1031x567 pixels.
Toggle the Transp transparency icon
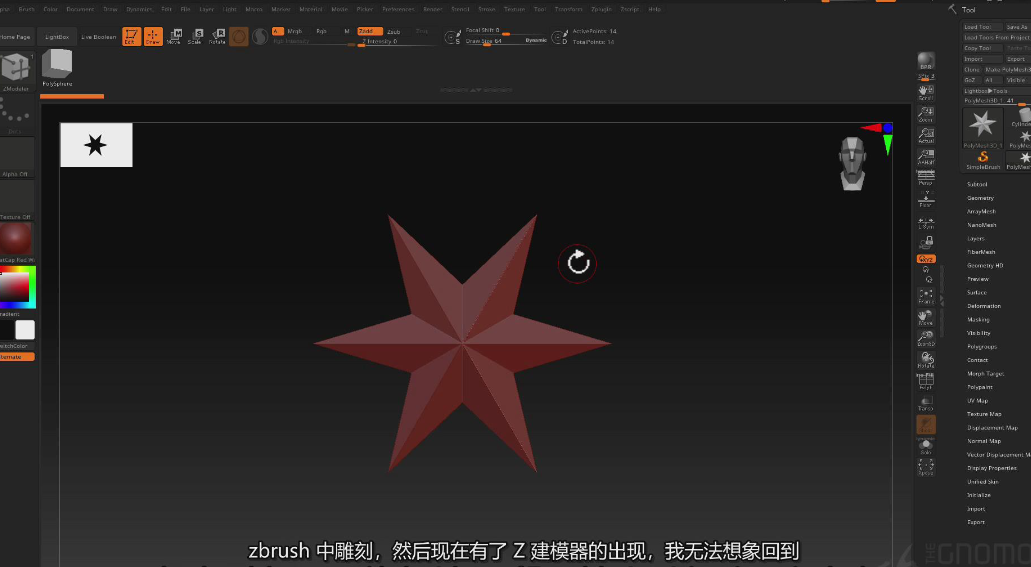tap(926, 403)
